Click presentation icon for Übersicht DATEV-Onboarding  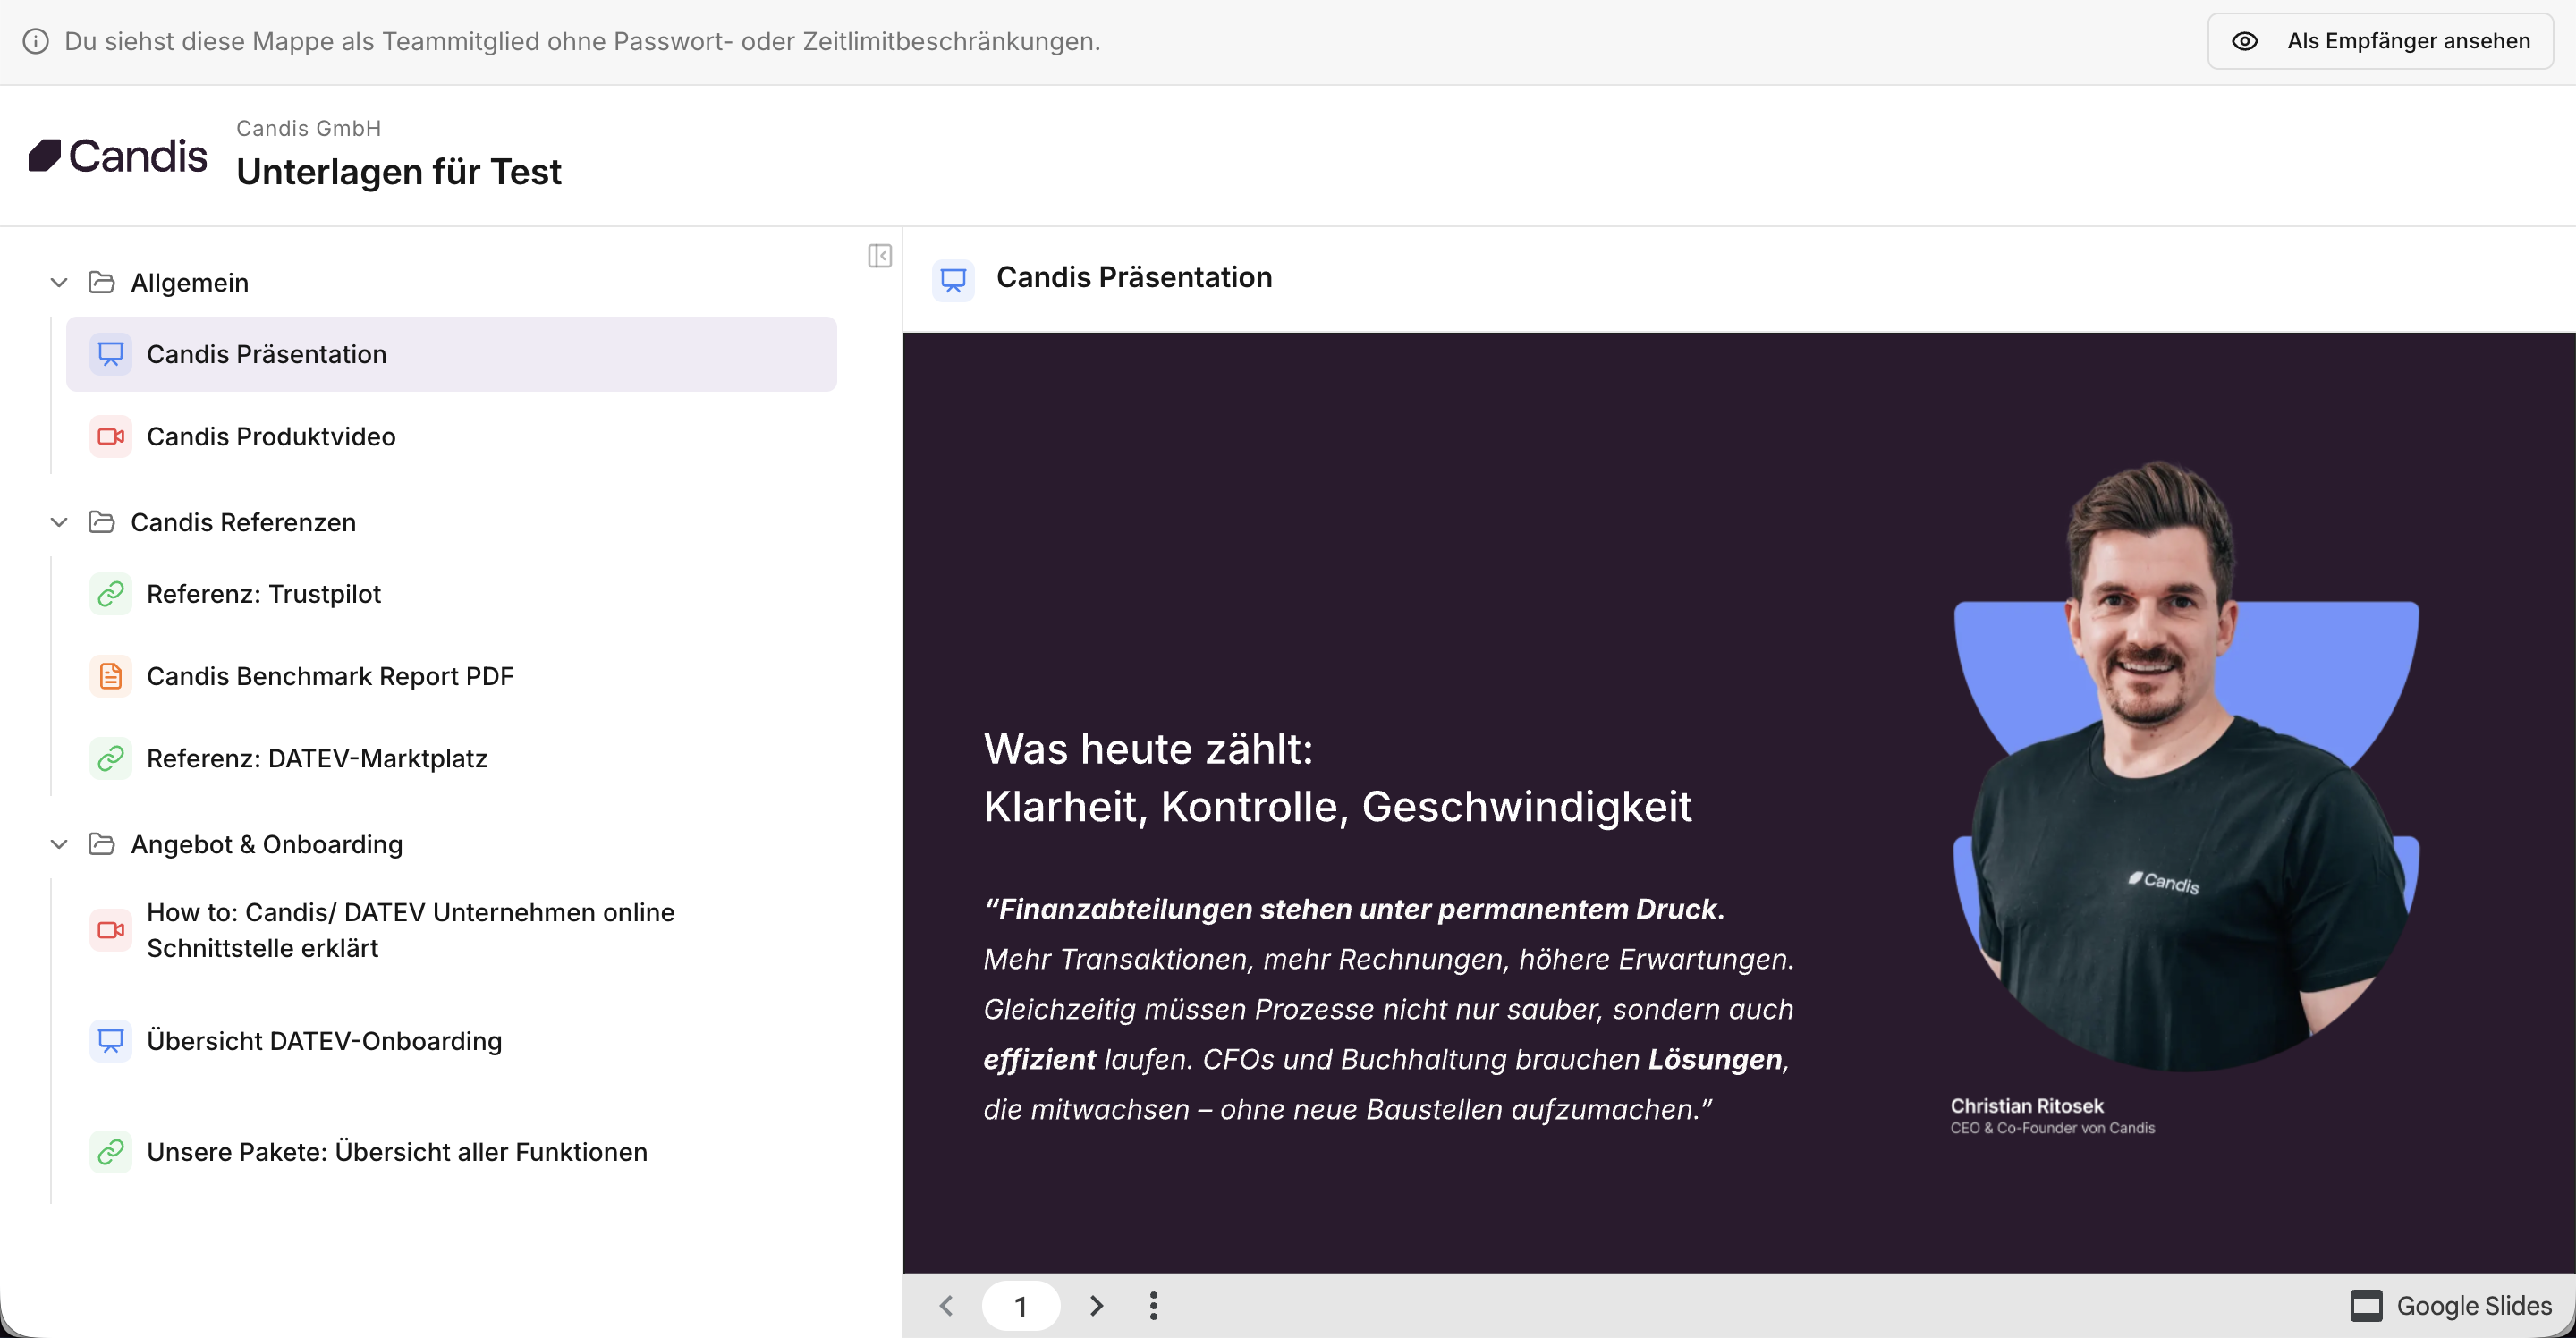click(x=110, y=1040)
